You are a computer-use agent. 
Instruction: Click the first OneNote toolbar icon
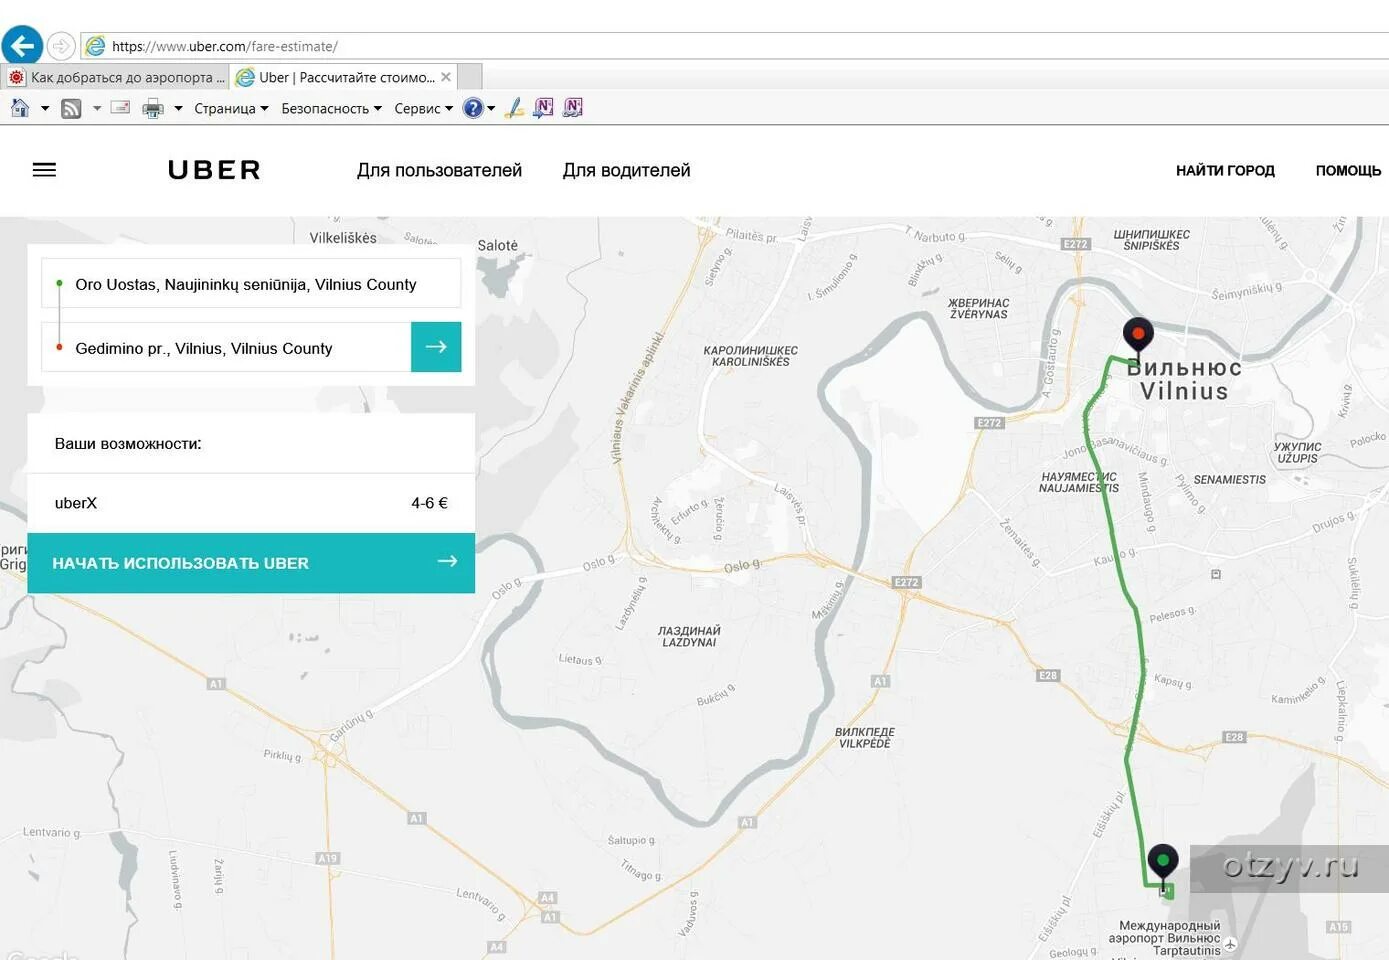tap(543, 108)
